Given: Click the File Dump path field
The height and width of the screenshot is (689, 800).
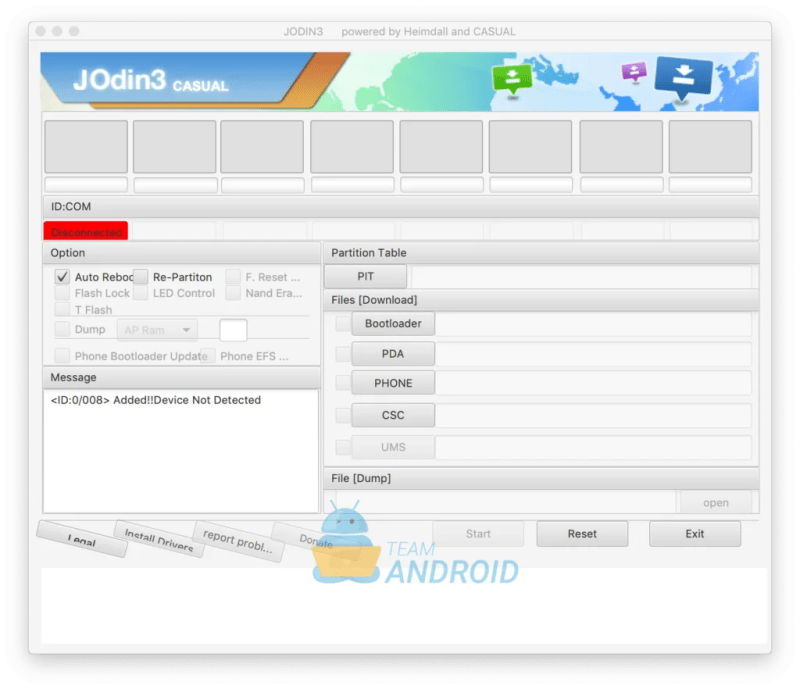Looking at the screenshot, I should 506,502.
